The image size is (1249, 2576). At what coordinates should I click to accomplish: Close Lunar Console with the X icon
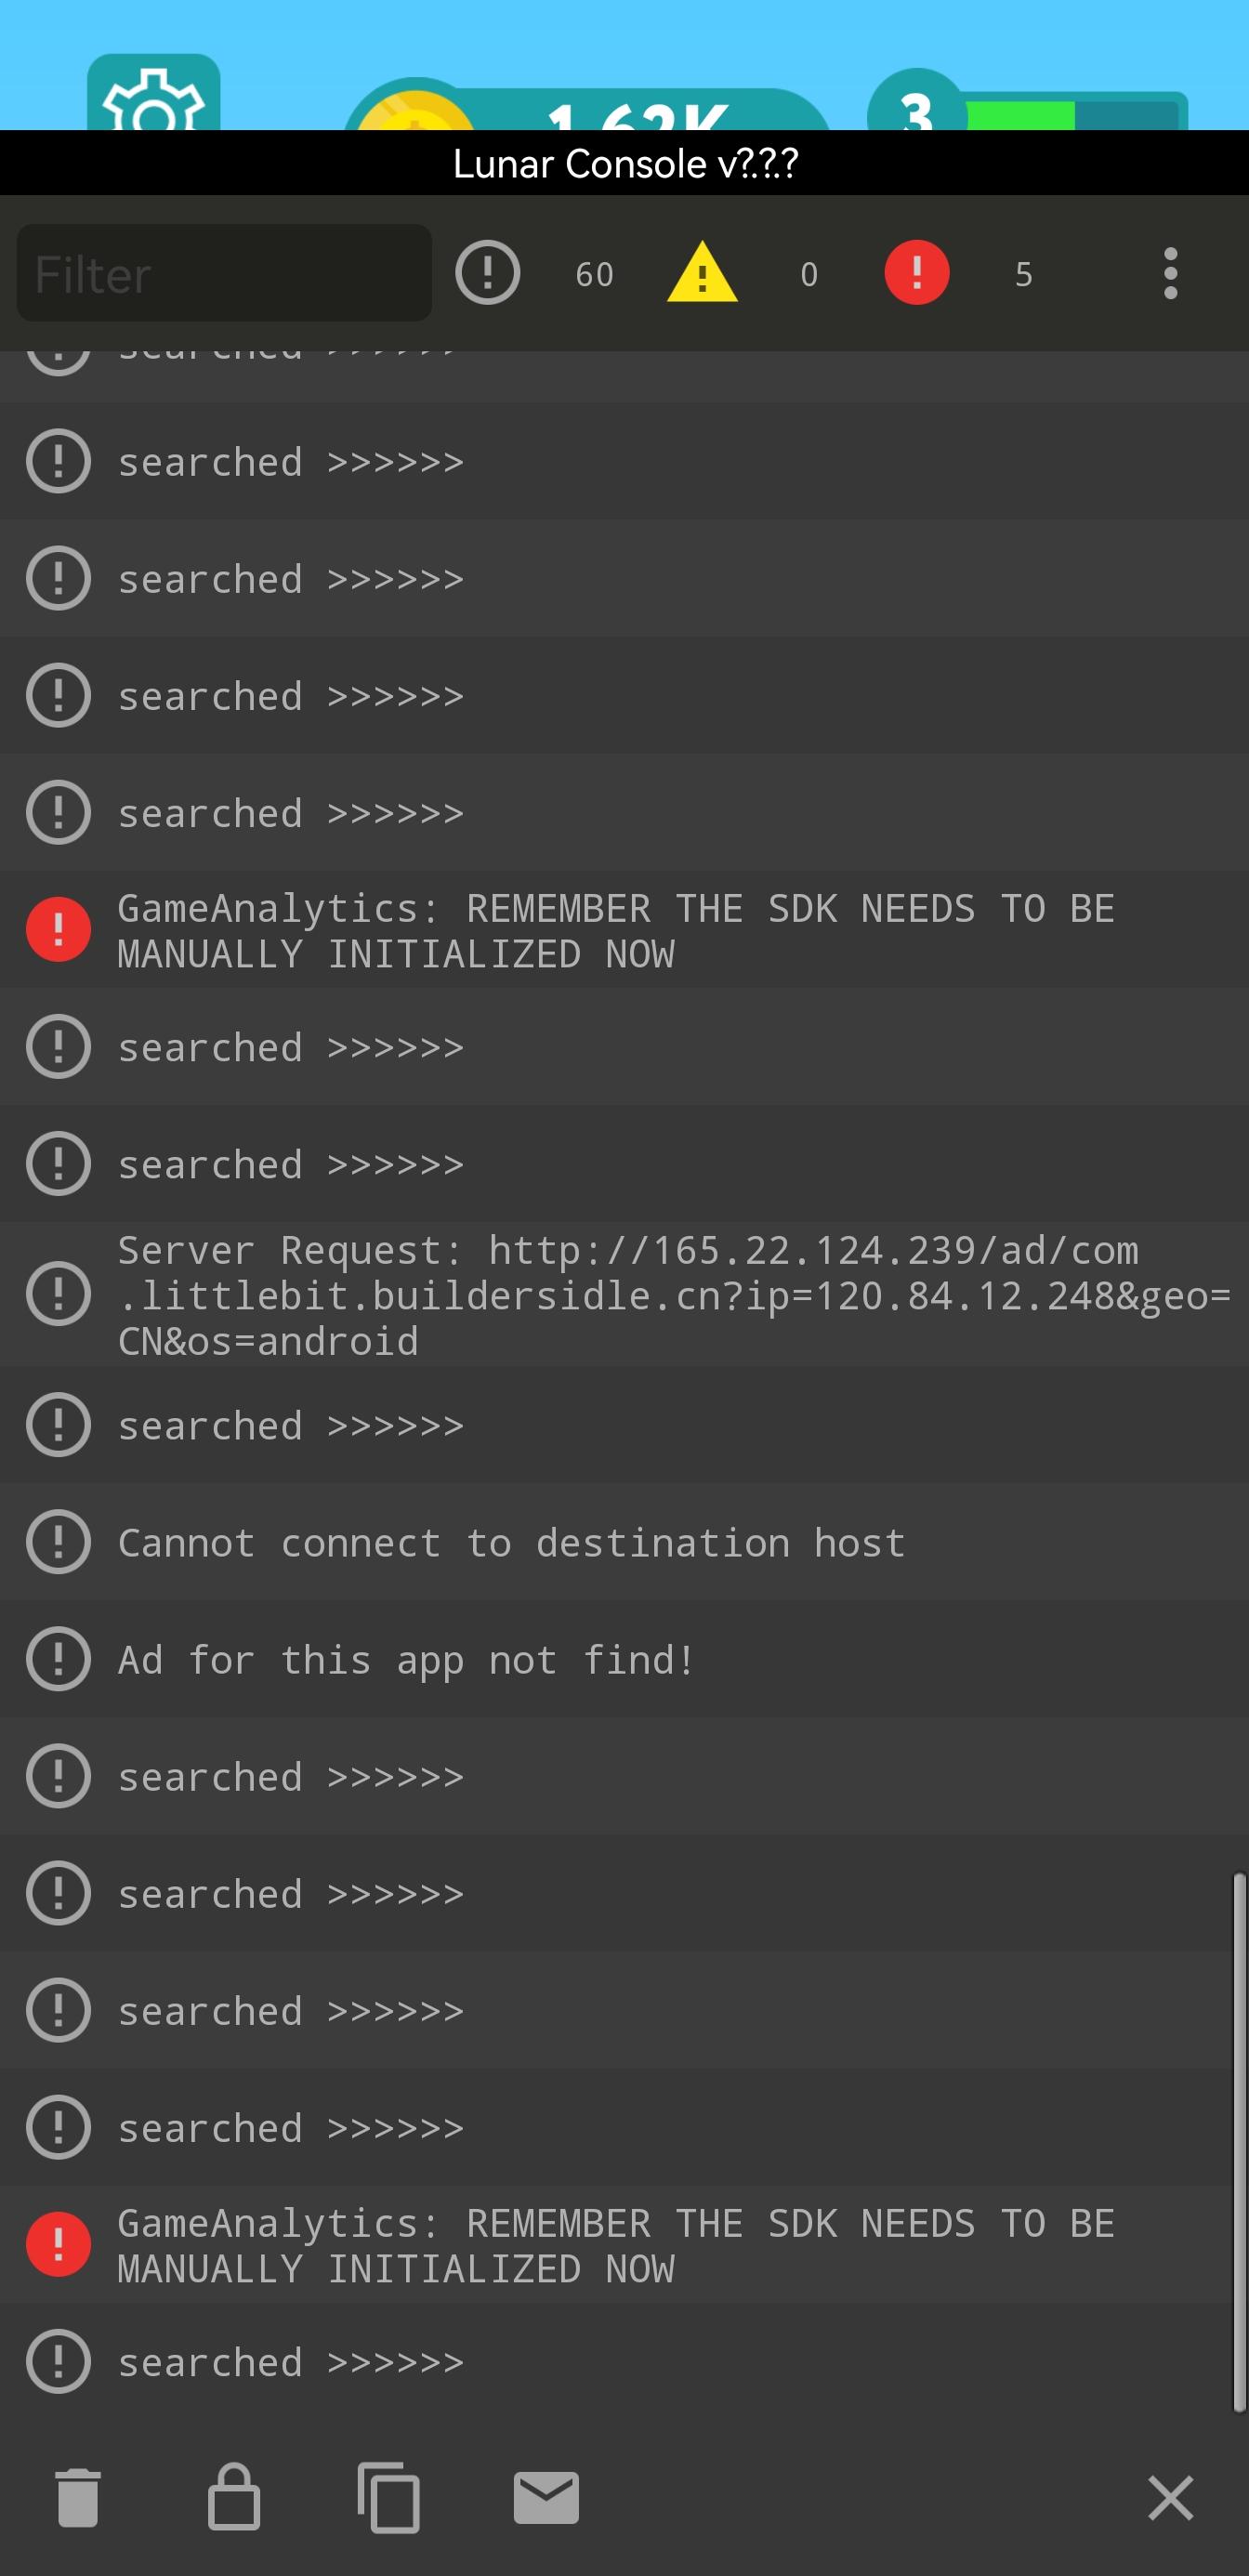click(x=1170, y=2498)
